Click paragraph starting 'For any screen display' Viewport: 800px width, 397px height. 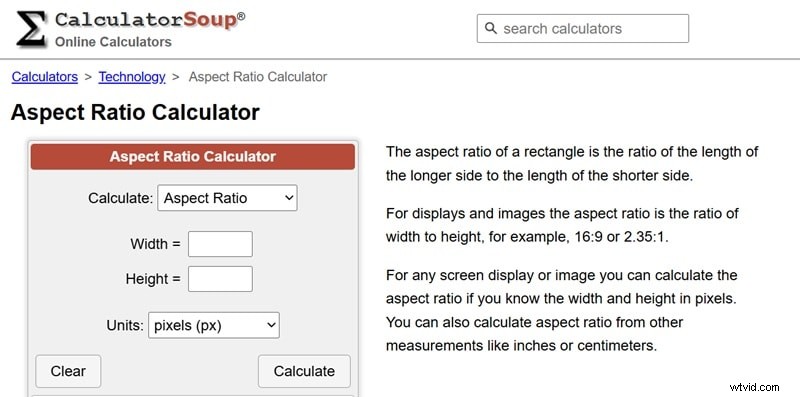coord(562,310)
